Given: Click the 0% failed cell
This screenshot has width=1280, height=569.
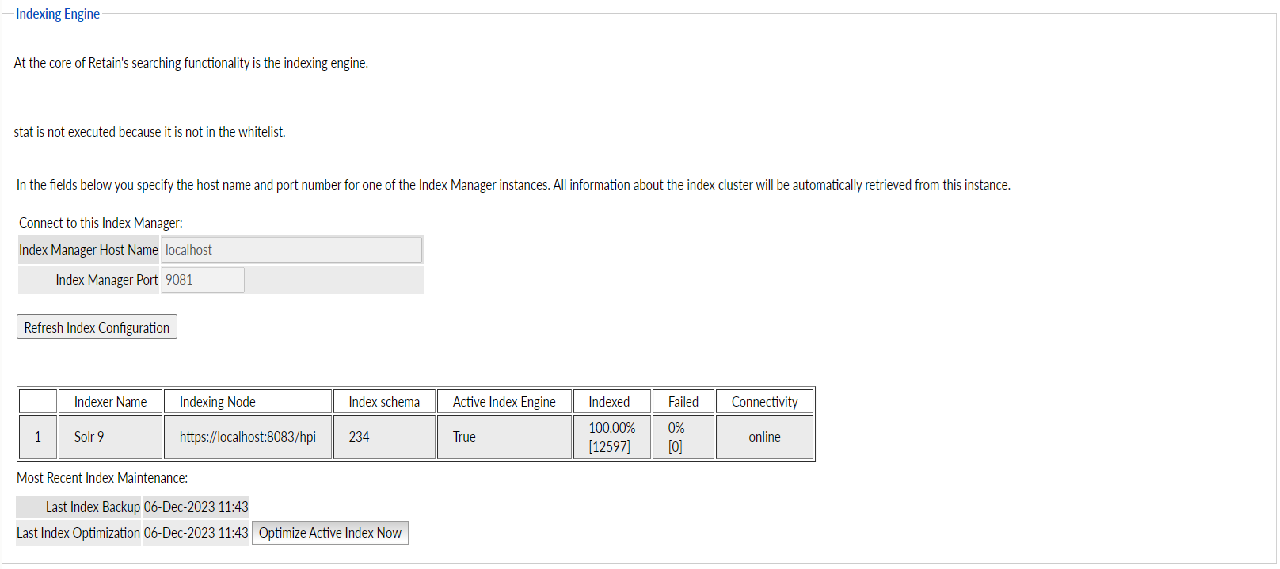Looking at the screenshot, I should pyautogui.click(x=683, y=437).
